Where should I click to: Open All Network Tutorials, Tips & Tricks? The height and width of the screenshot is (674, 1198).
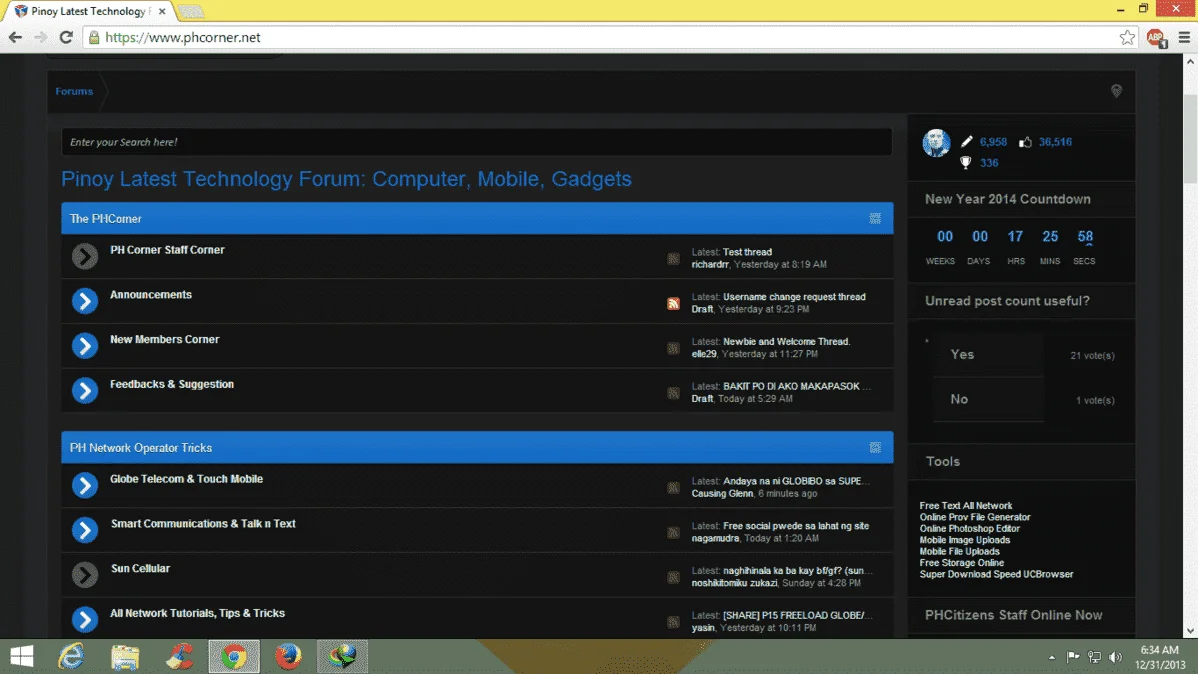pos(197,613)
